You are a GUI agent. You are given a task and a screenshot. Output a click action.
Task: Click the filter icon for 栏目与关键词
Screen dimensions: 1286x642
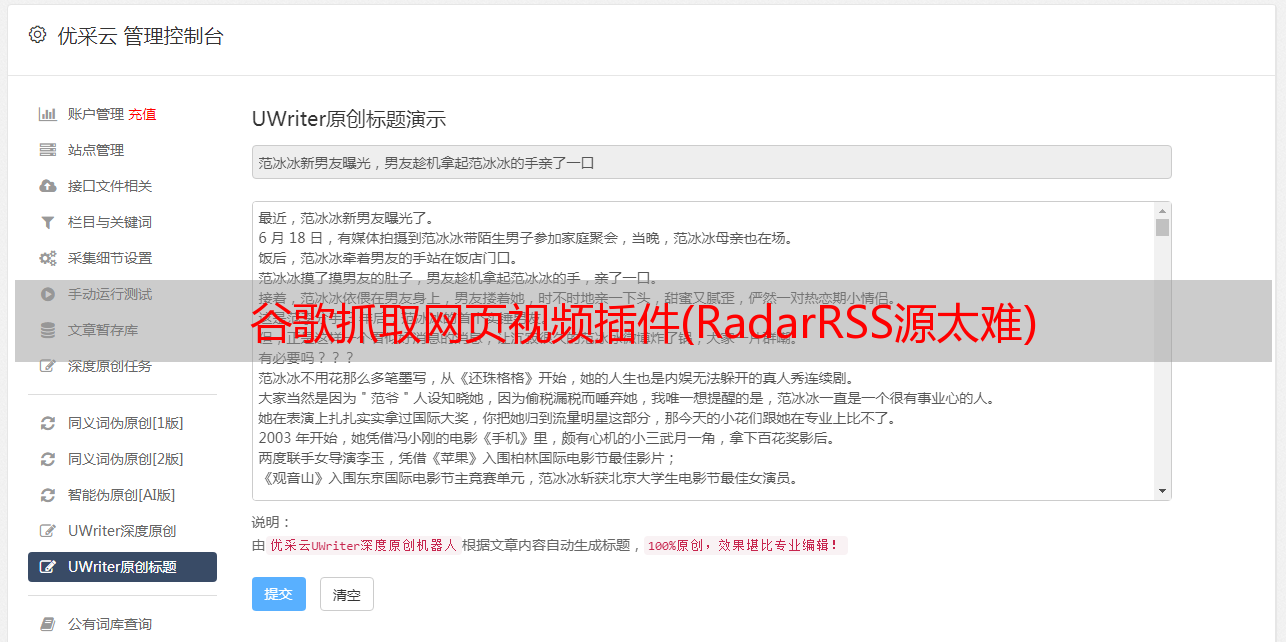tap(47, 222)
